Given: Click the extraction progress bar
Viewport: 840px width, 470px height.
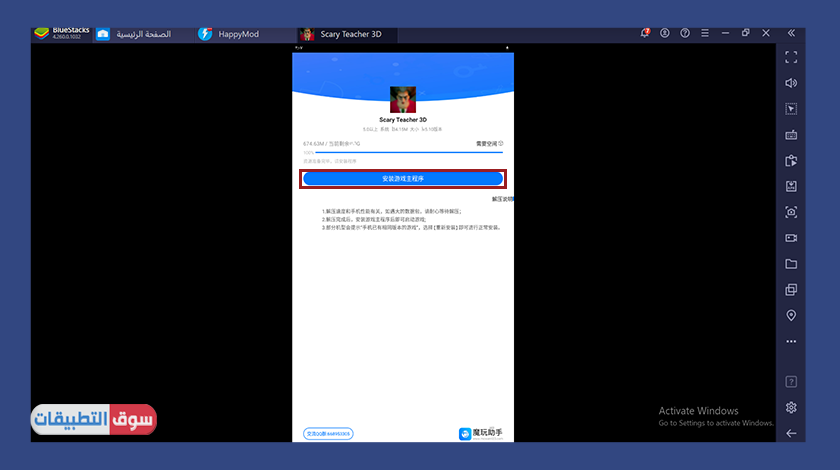Looking at the screenshot, I should pyautogui.click(x=409, y=153).
